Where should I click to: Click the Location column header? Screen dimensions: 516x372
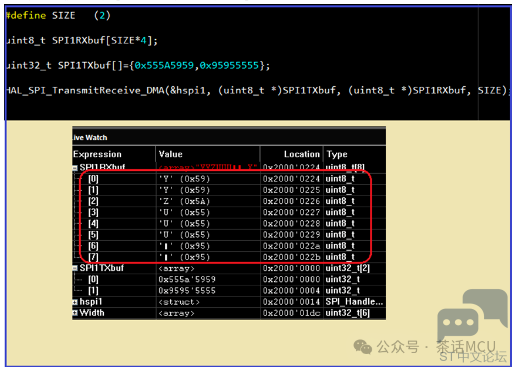(x=302, y=154)
